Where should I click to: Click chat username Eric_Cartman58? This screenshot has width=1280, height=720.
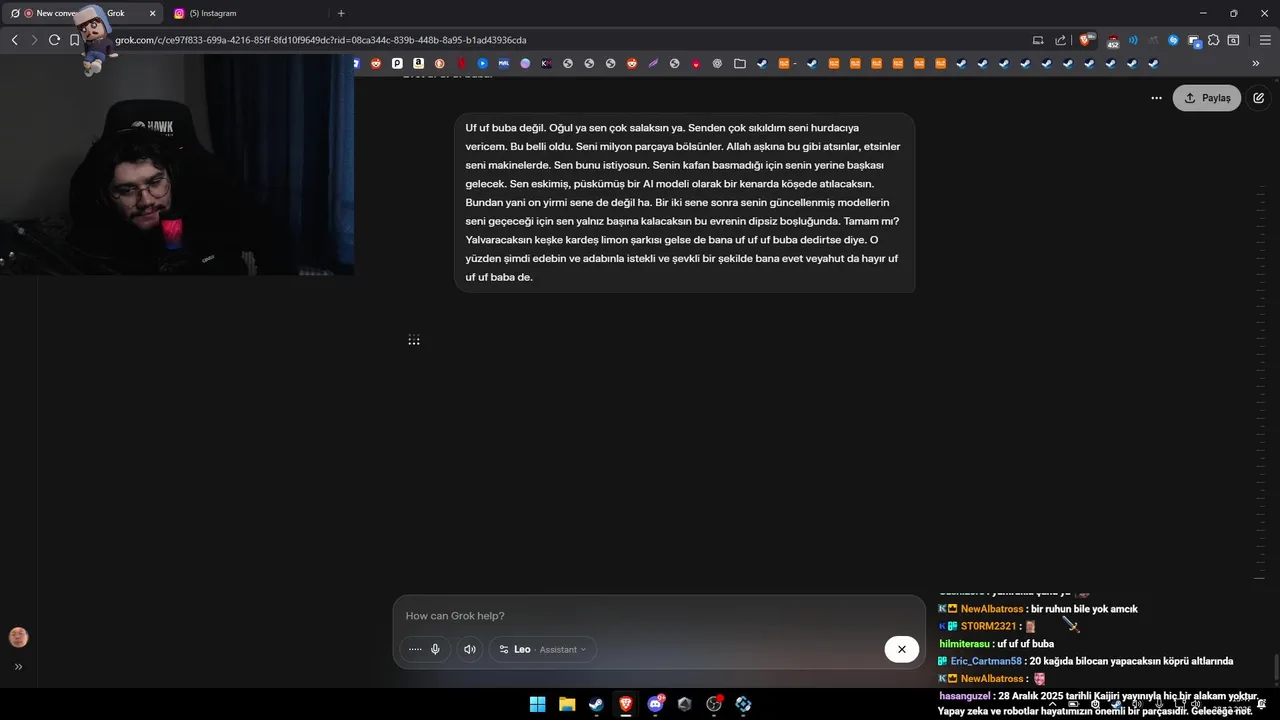coord(986,661)
